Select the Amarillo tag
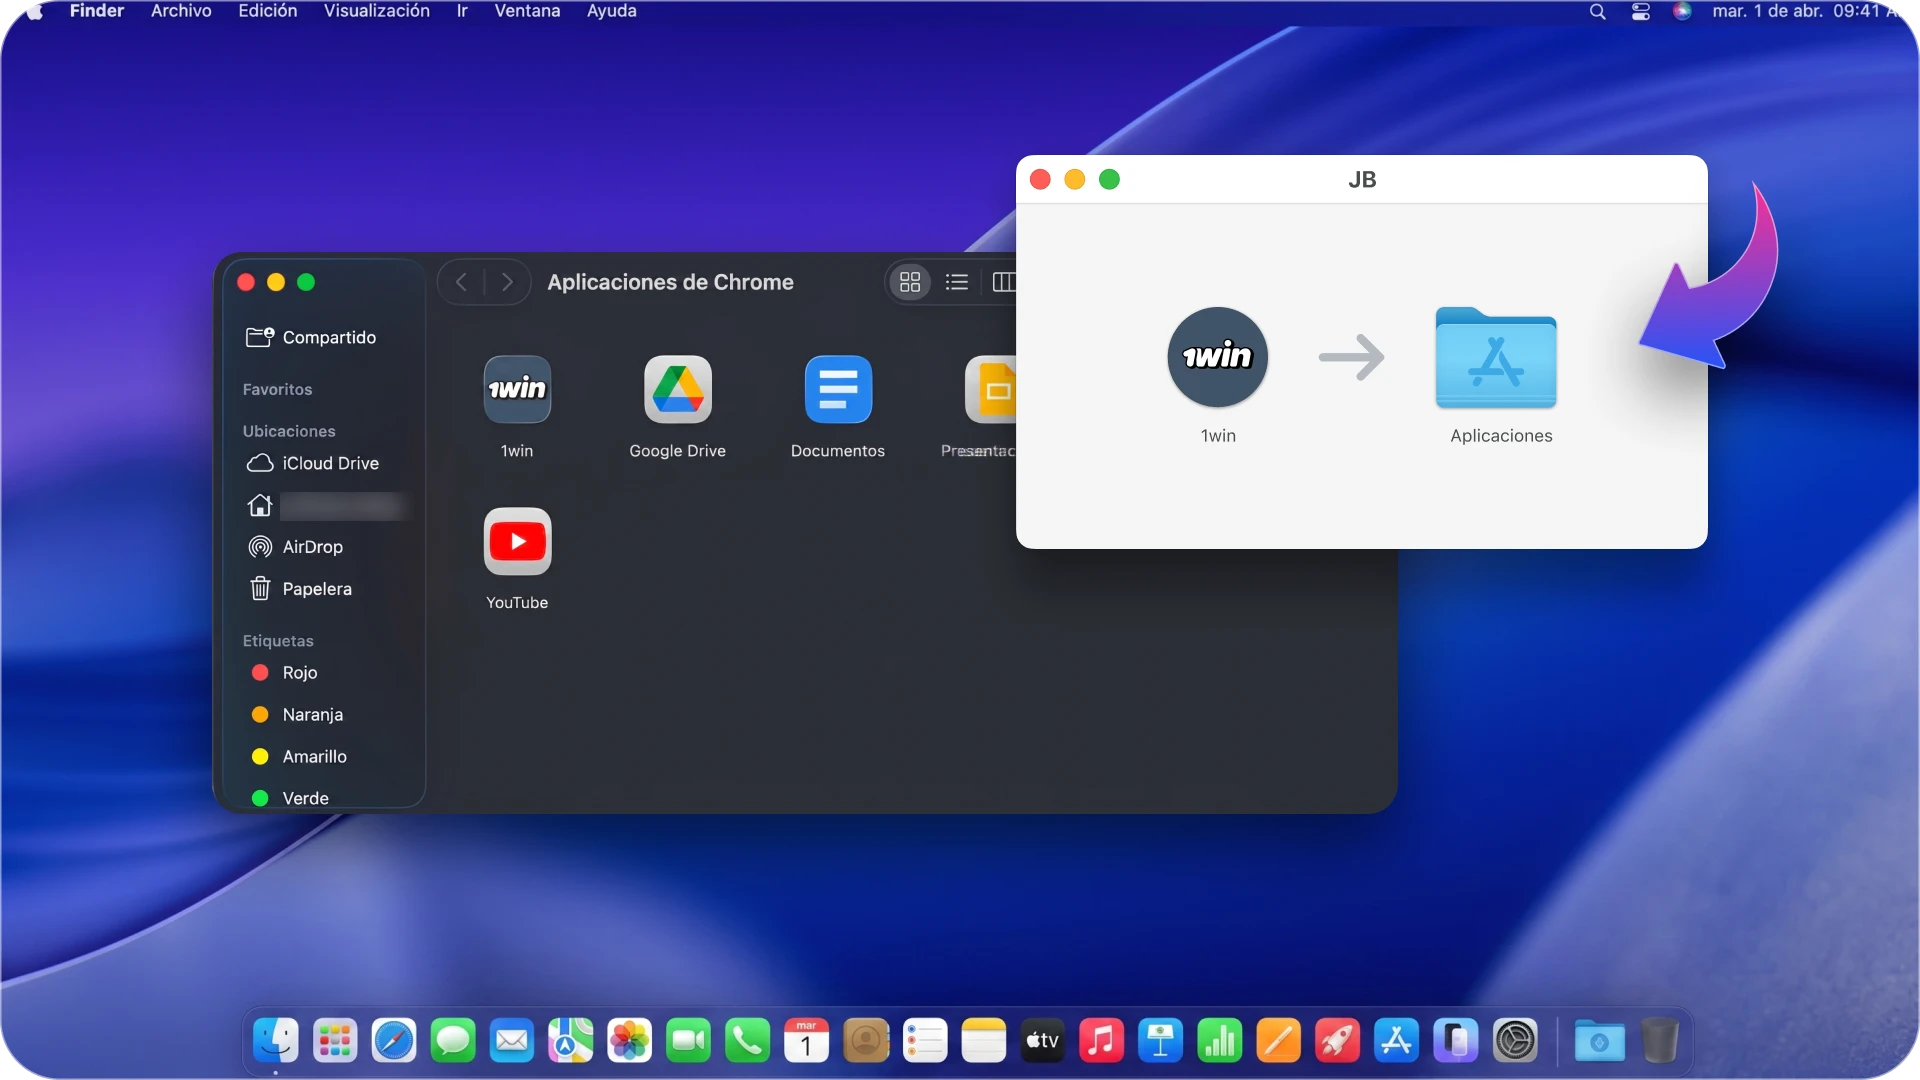This screenshot has width=1920, height=1080. point(299,757)
